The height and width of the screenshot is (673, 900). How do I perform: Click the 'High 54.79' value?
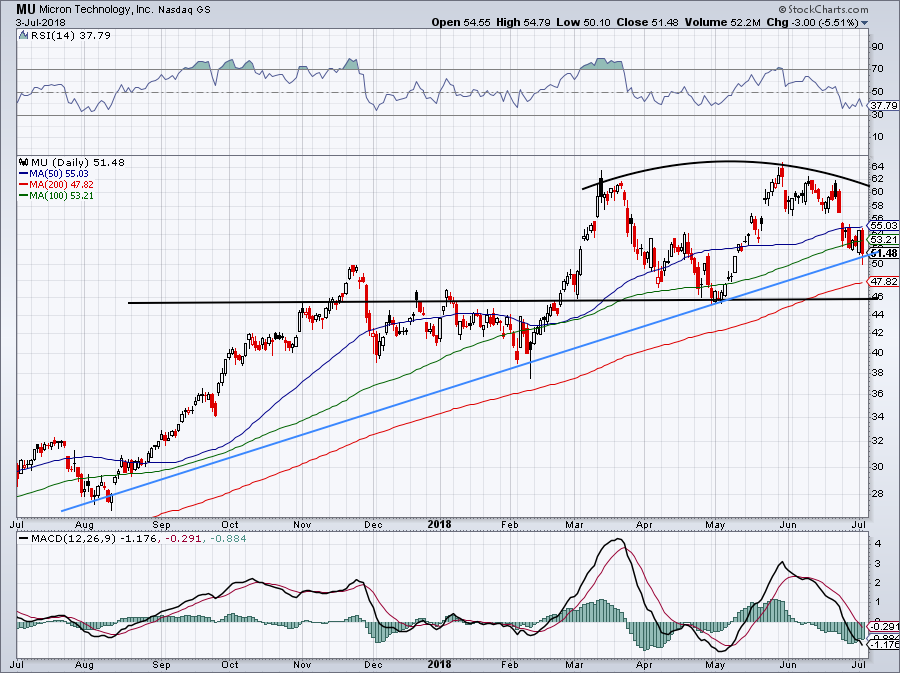click(x=523, y=23)
